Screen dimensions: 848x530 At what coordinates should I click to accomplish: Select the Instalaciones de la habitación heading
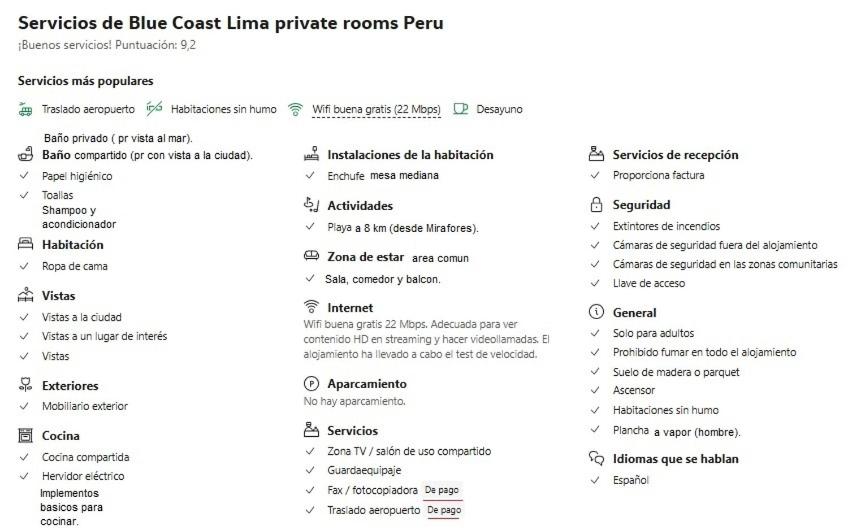[x=410, y=155]
